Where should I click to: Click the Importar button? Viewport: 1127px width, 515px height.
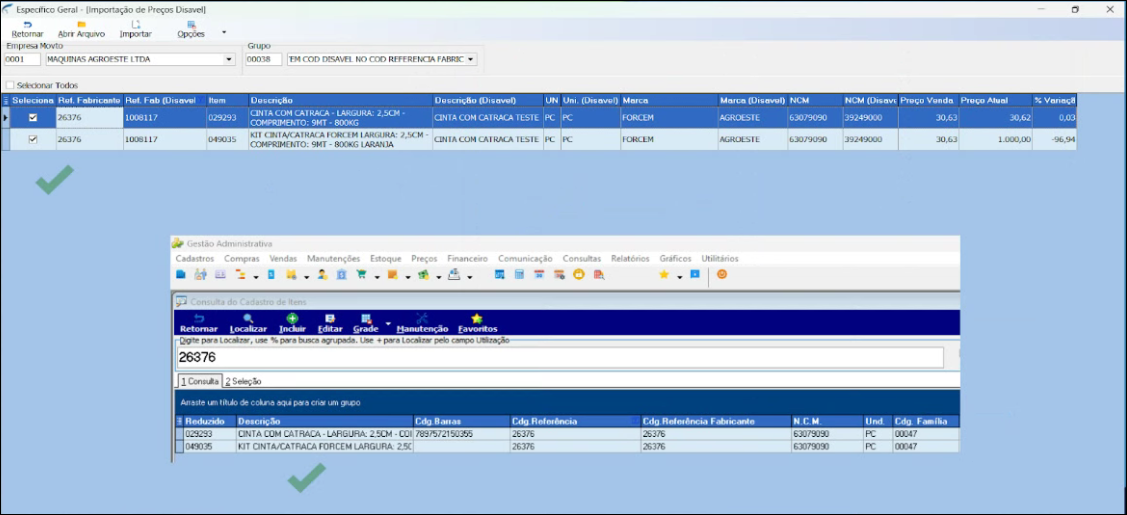[136, 29]
